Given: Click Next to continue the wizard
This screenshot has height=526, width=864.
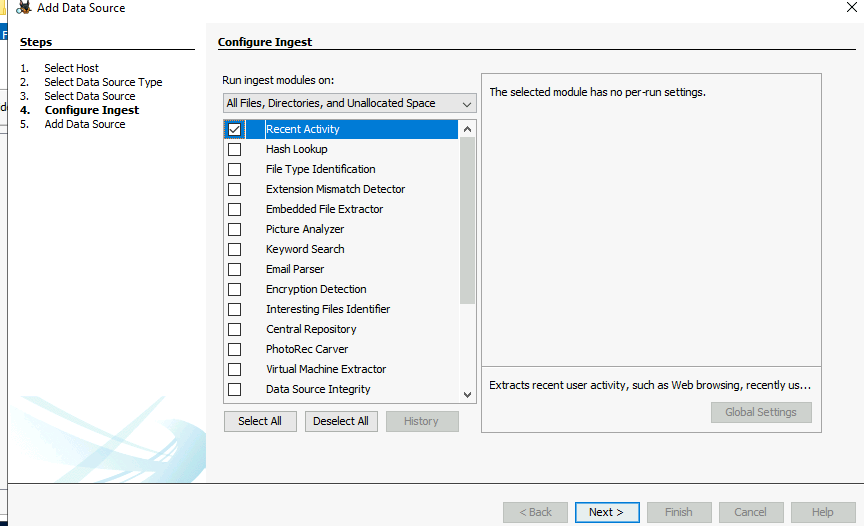Looking at the screenshot, I should coord(606,512).
